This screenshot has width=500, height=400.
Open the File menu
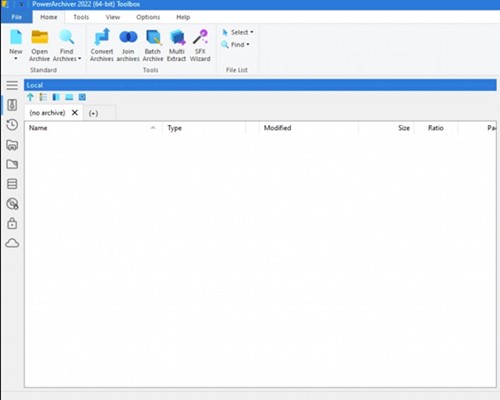pos(17,17)
